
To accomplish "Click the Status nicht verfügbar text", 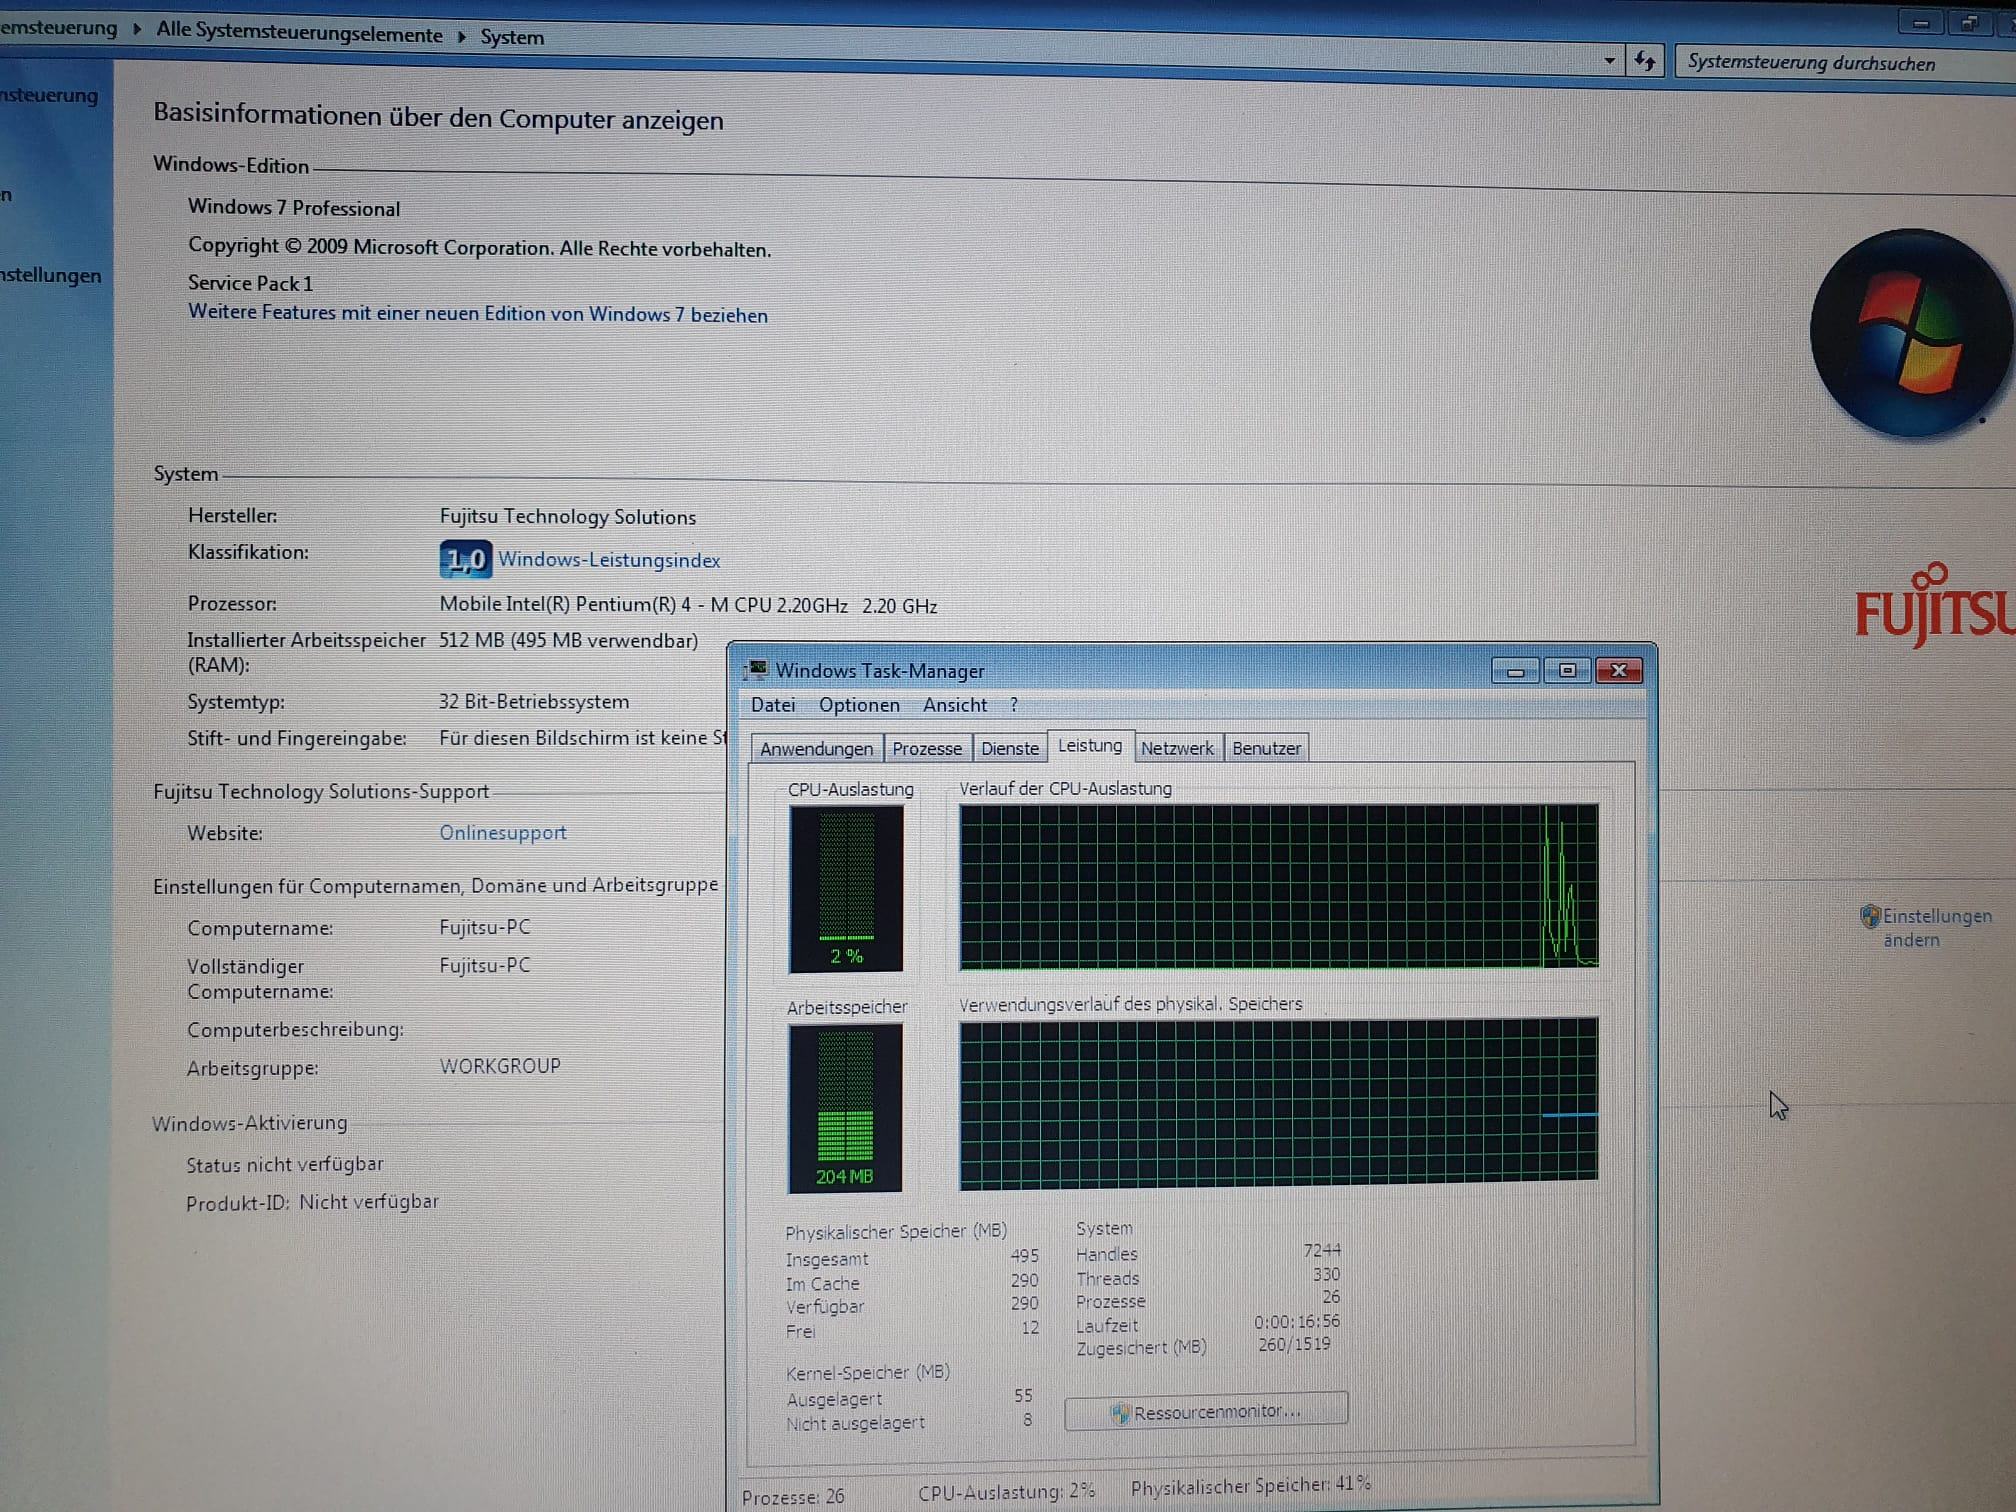I will tap(285, 1164).
